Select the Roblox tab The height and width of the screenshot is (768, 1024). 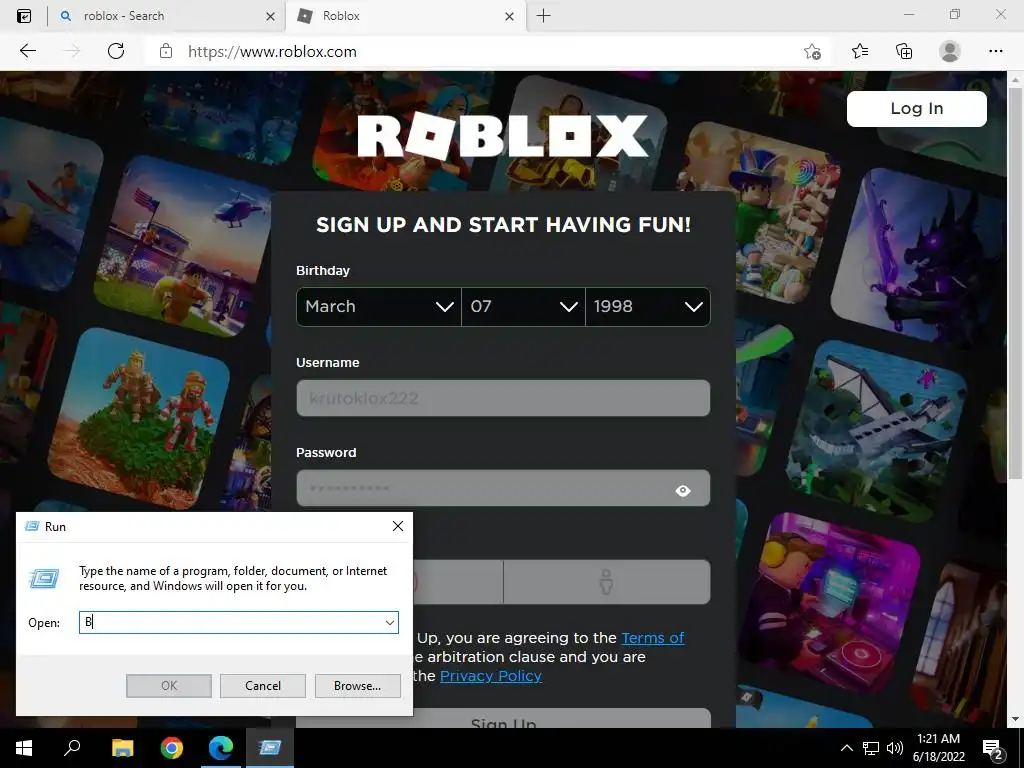[x=406, y=16]
